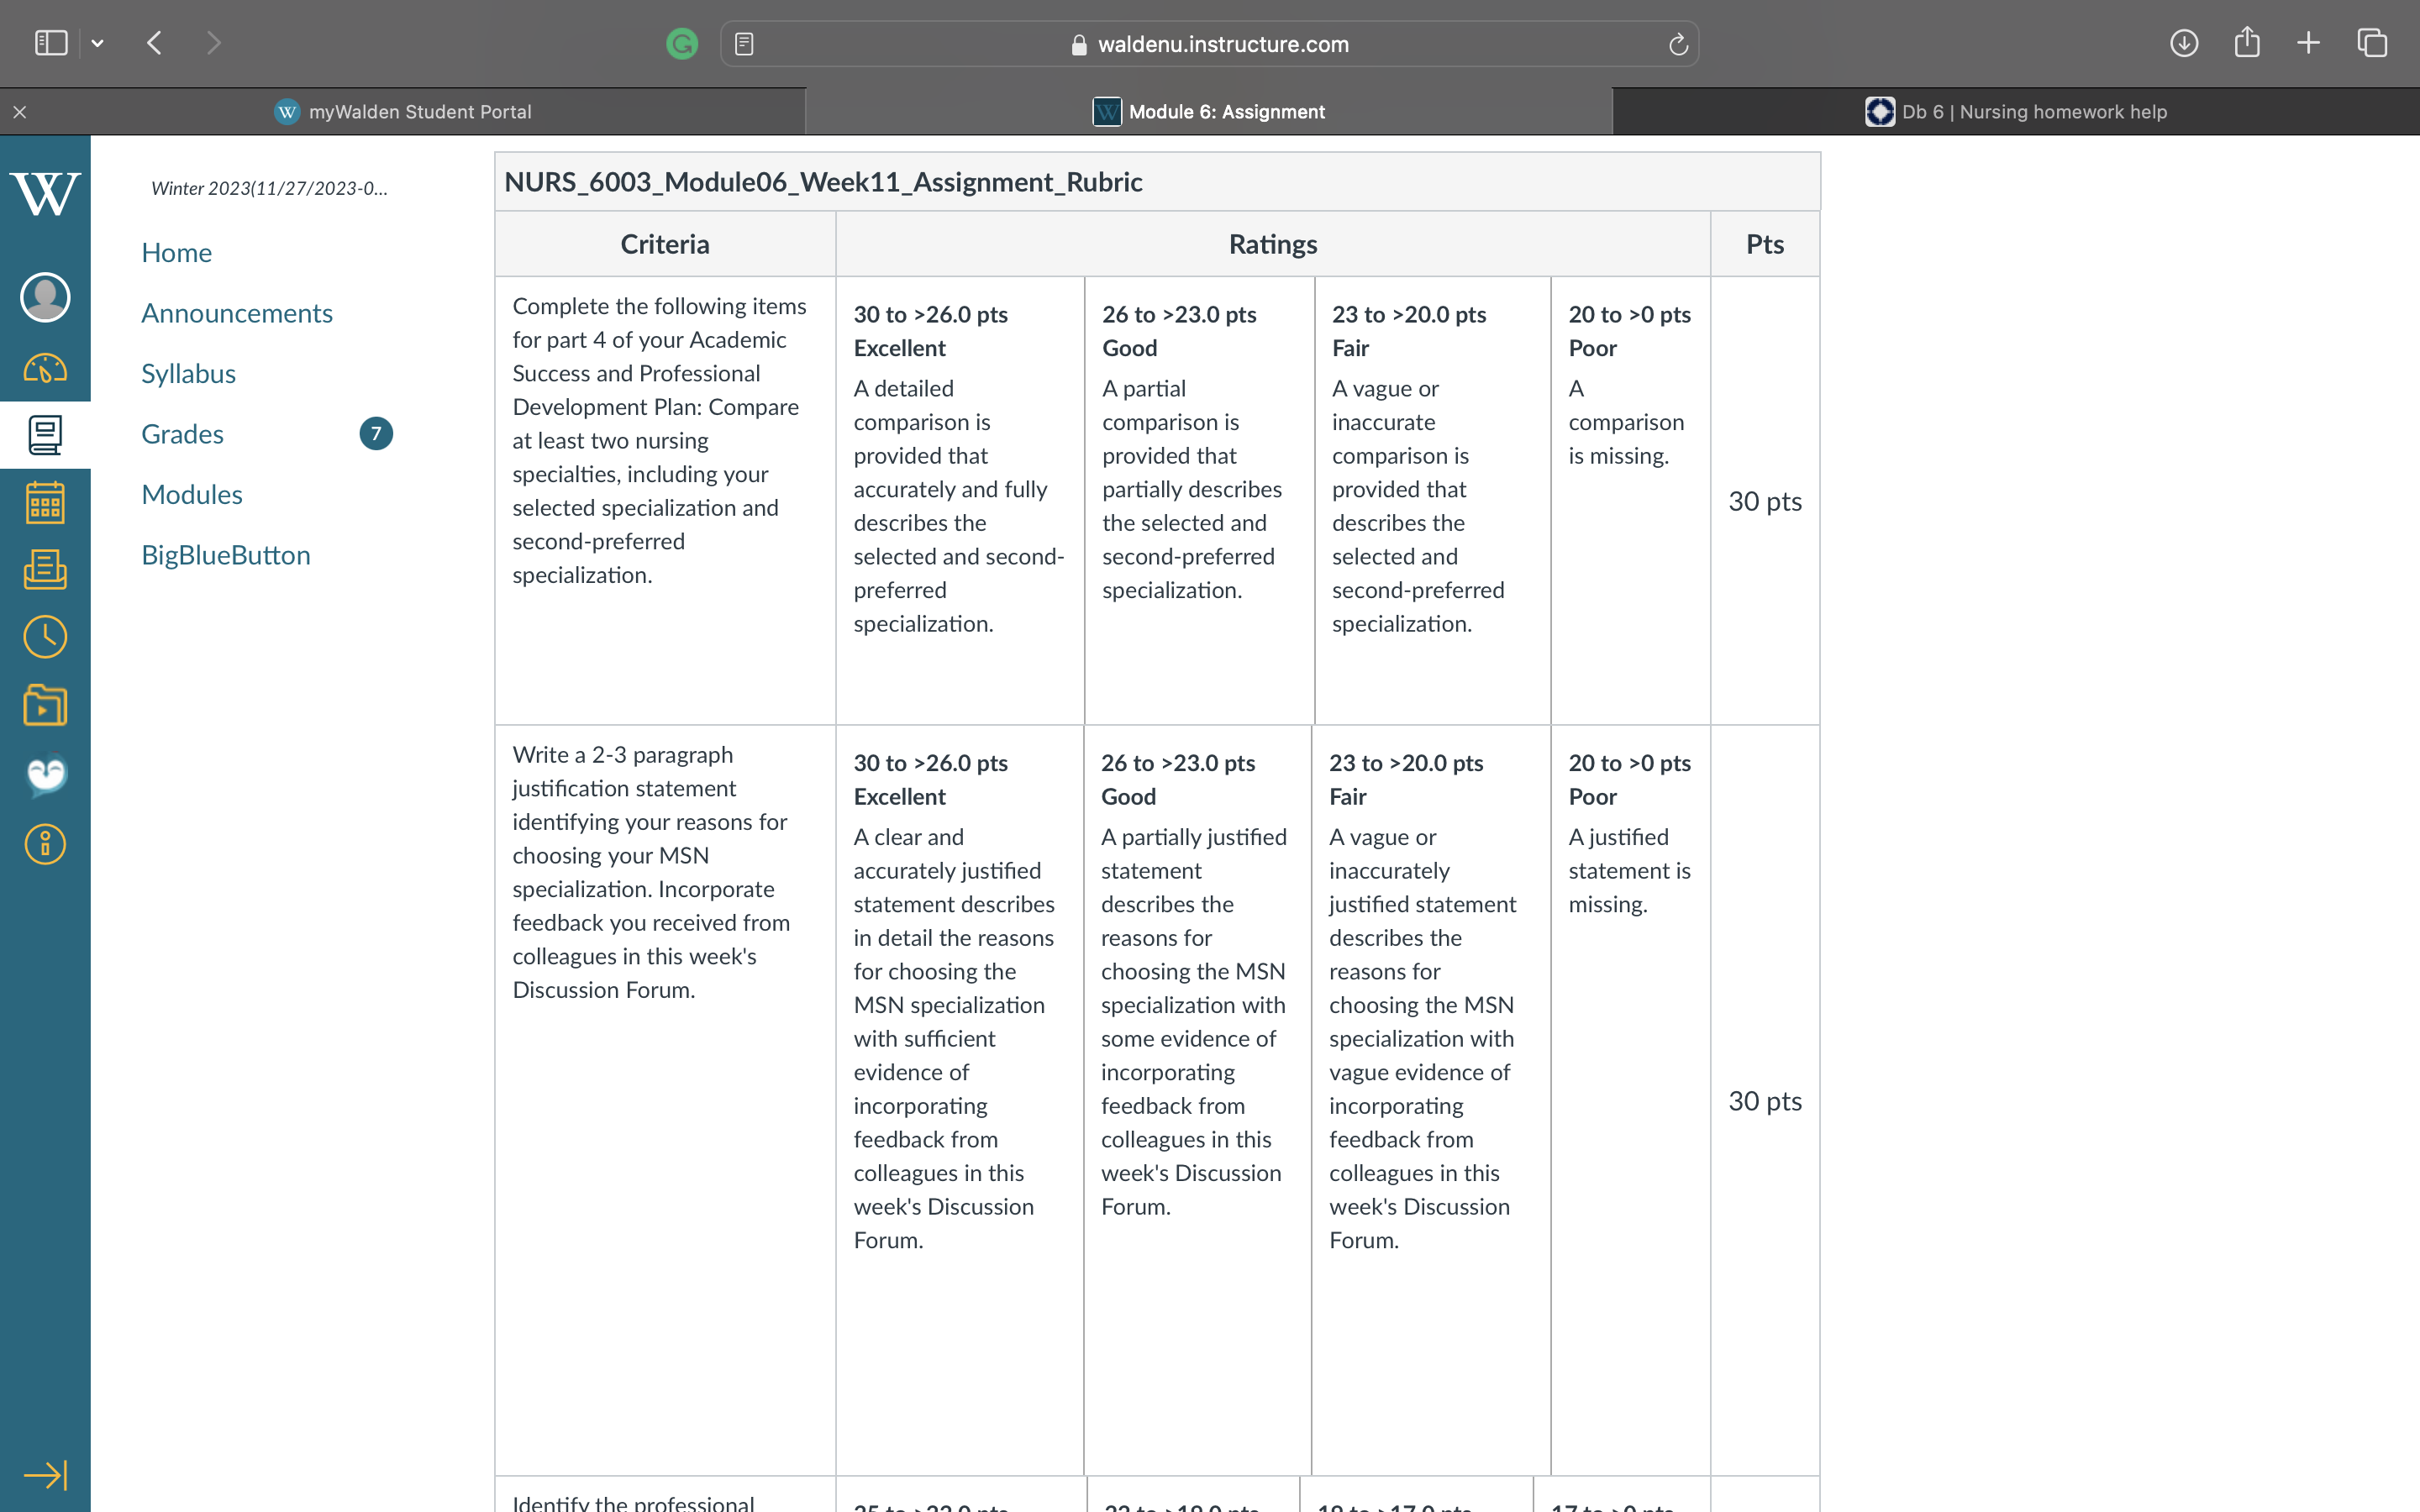Click the Grades badge showing 7

376,434
